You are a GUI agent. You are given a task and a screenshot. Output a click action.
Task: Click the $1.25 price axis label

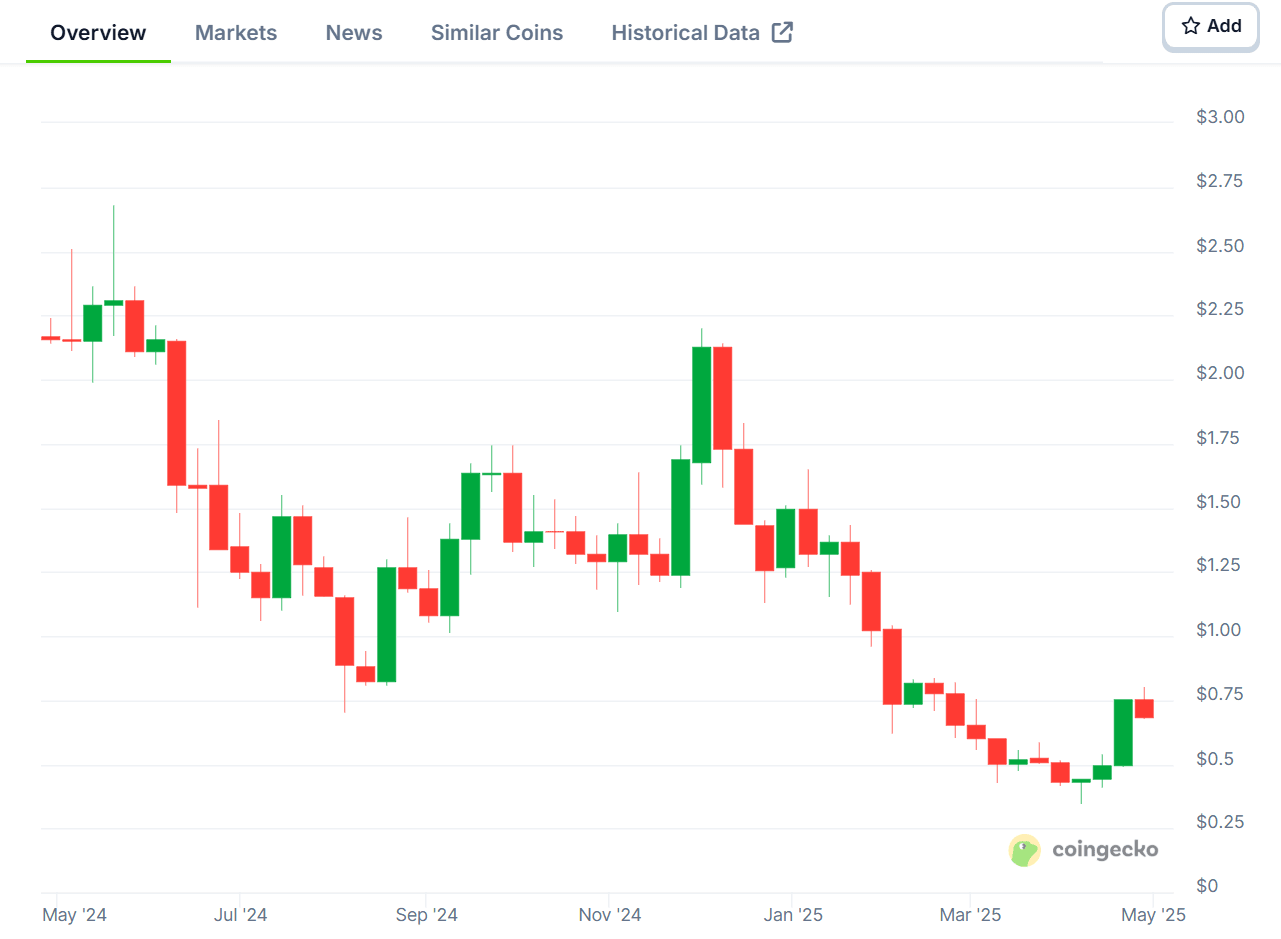click(x=1220, y=566)
